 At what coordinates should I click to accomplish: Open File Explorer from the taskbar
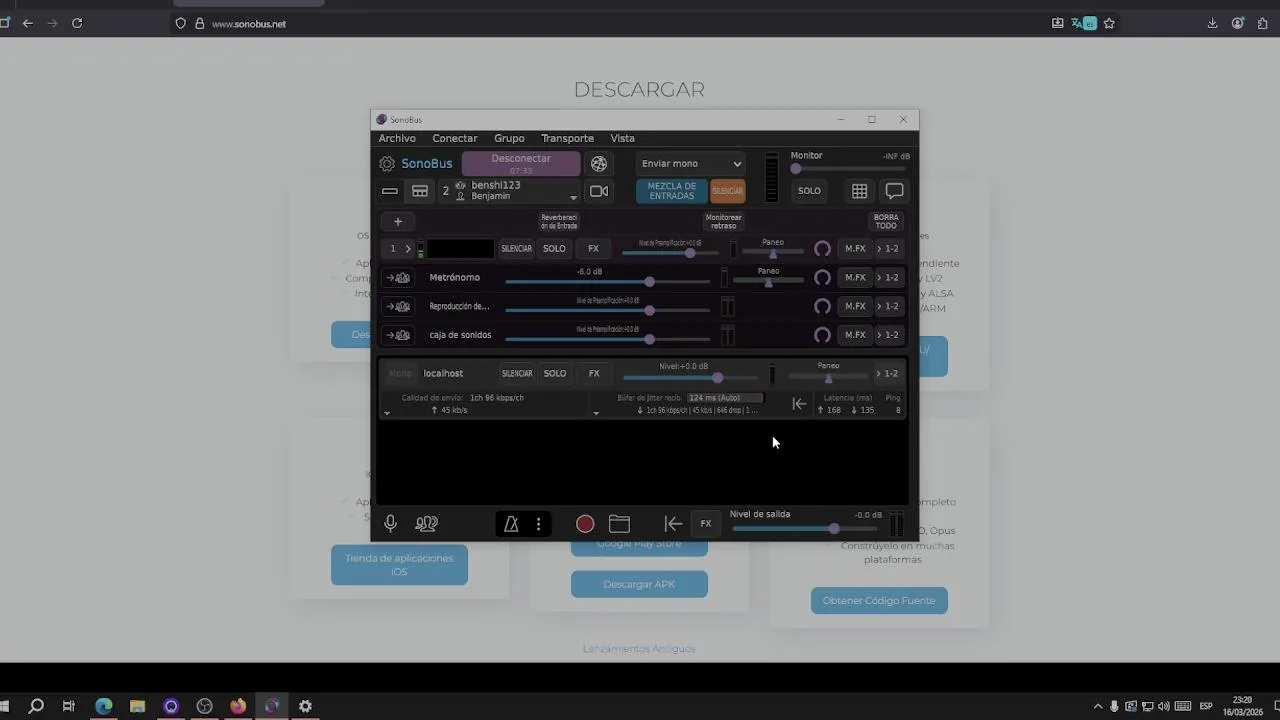[137, 706]
